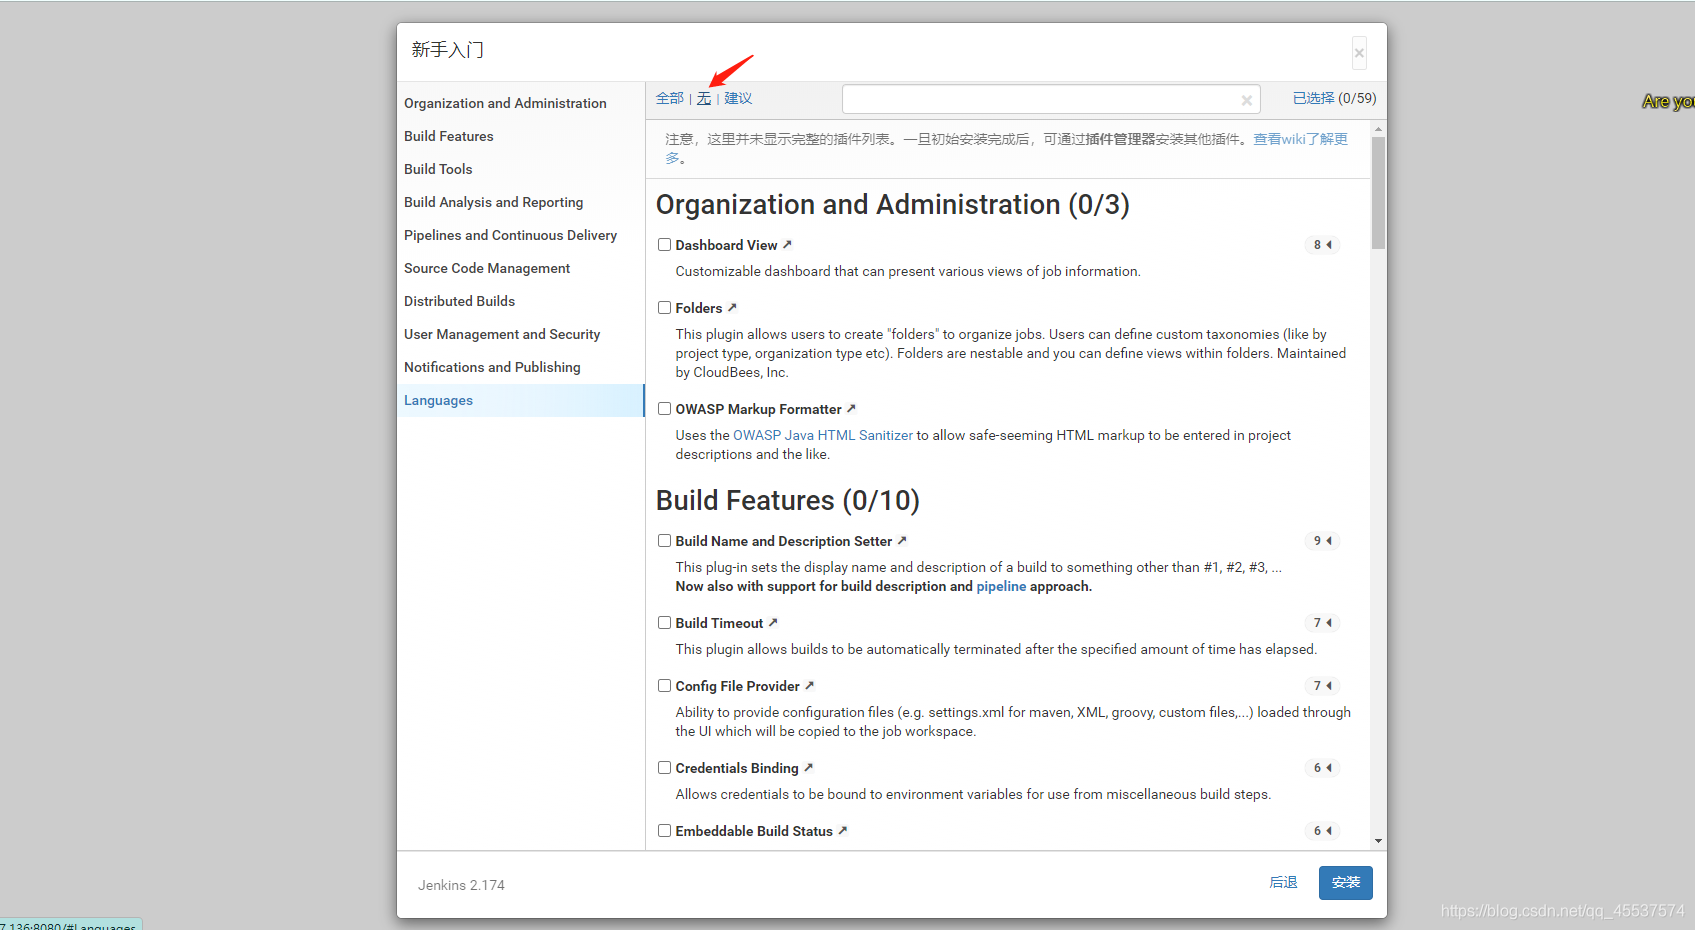Click the Build Features (0/10) heading
The height and width of the screenshot is (930, 1695).
(788, 500)
